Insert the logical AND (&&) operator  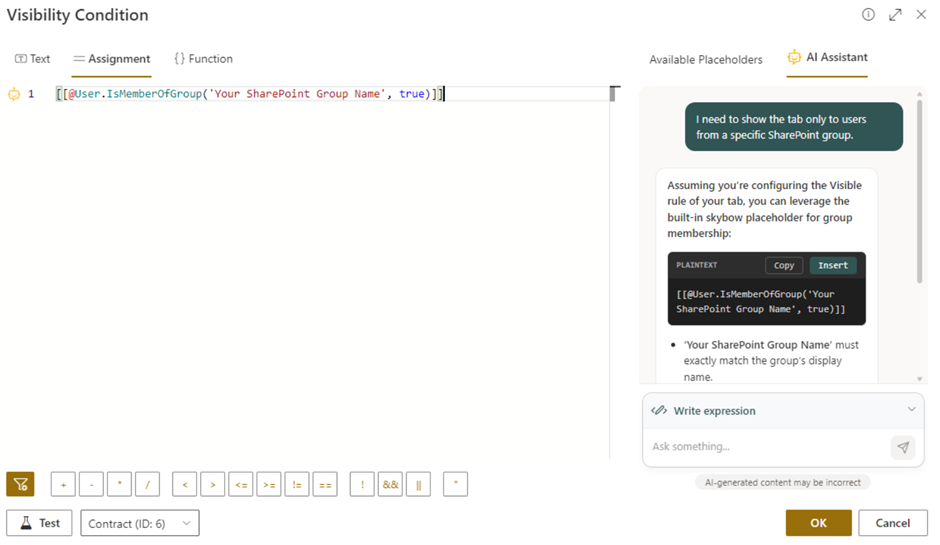390,484
